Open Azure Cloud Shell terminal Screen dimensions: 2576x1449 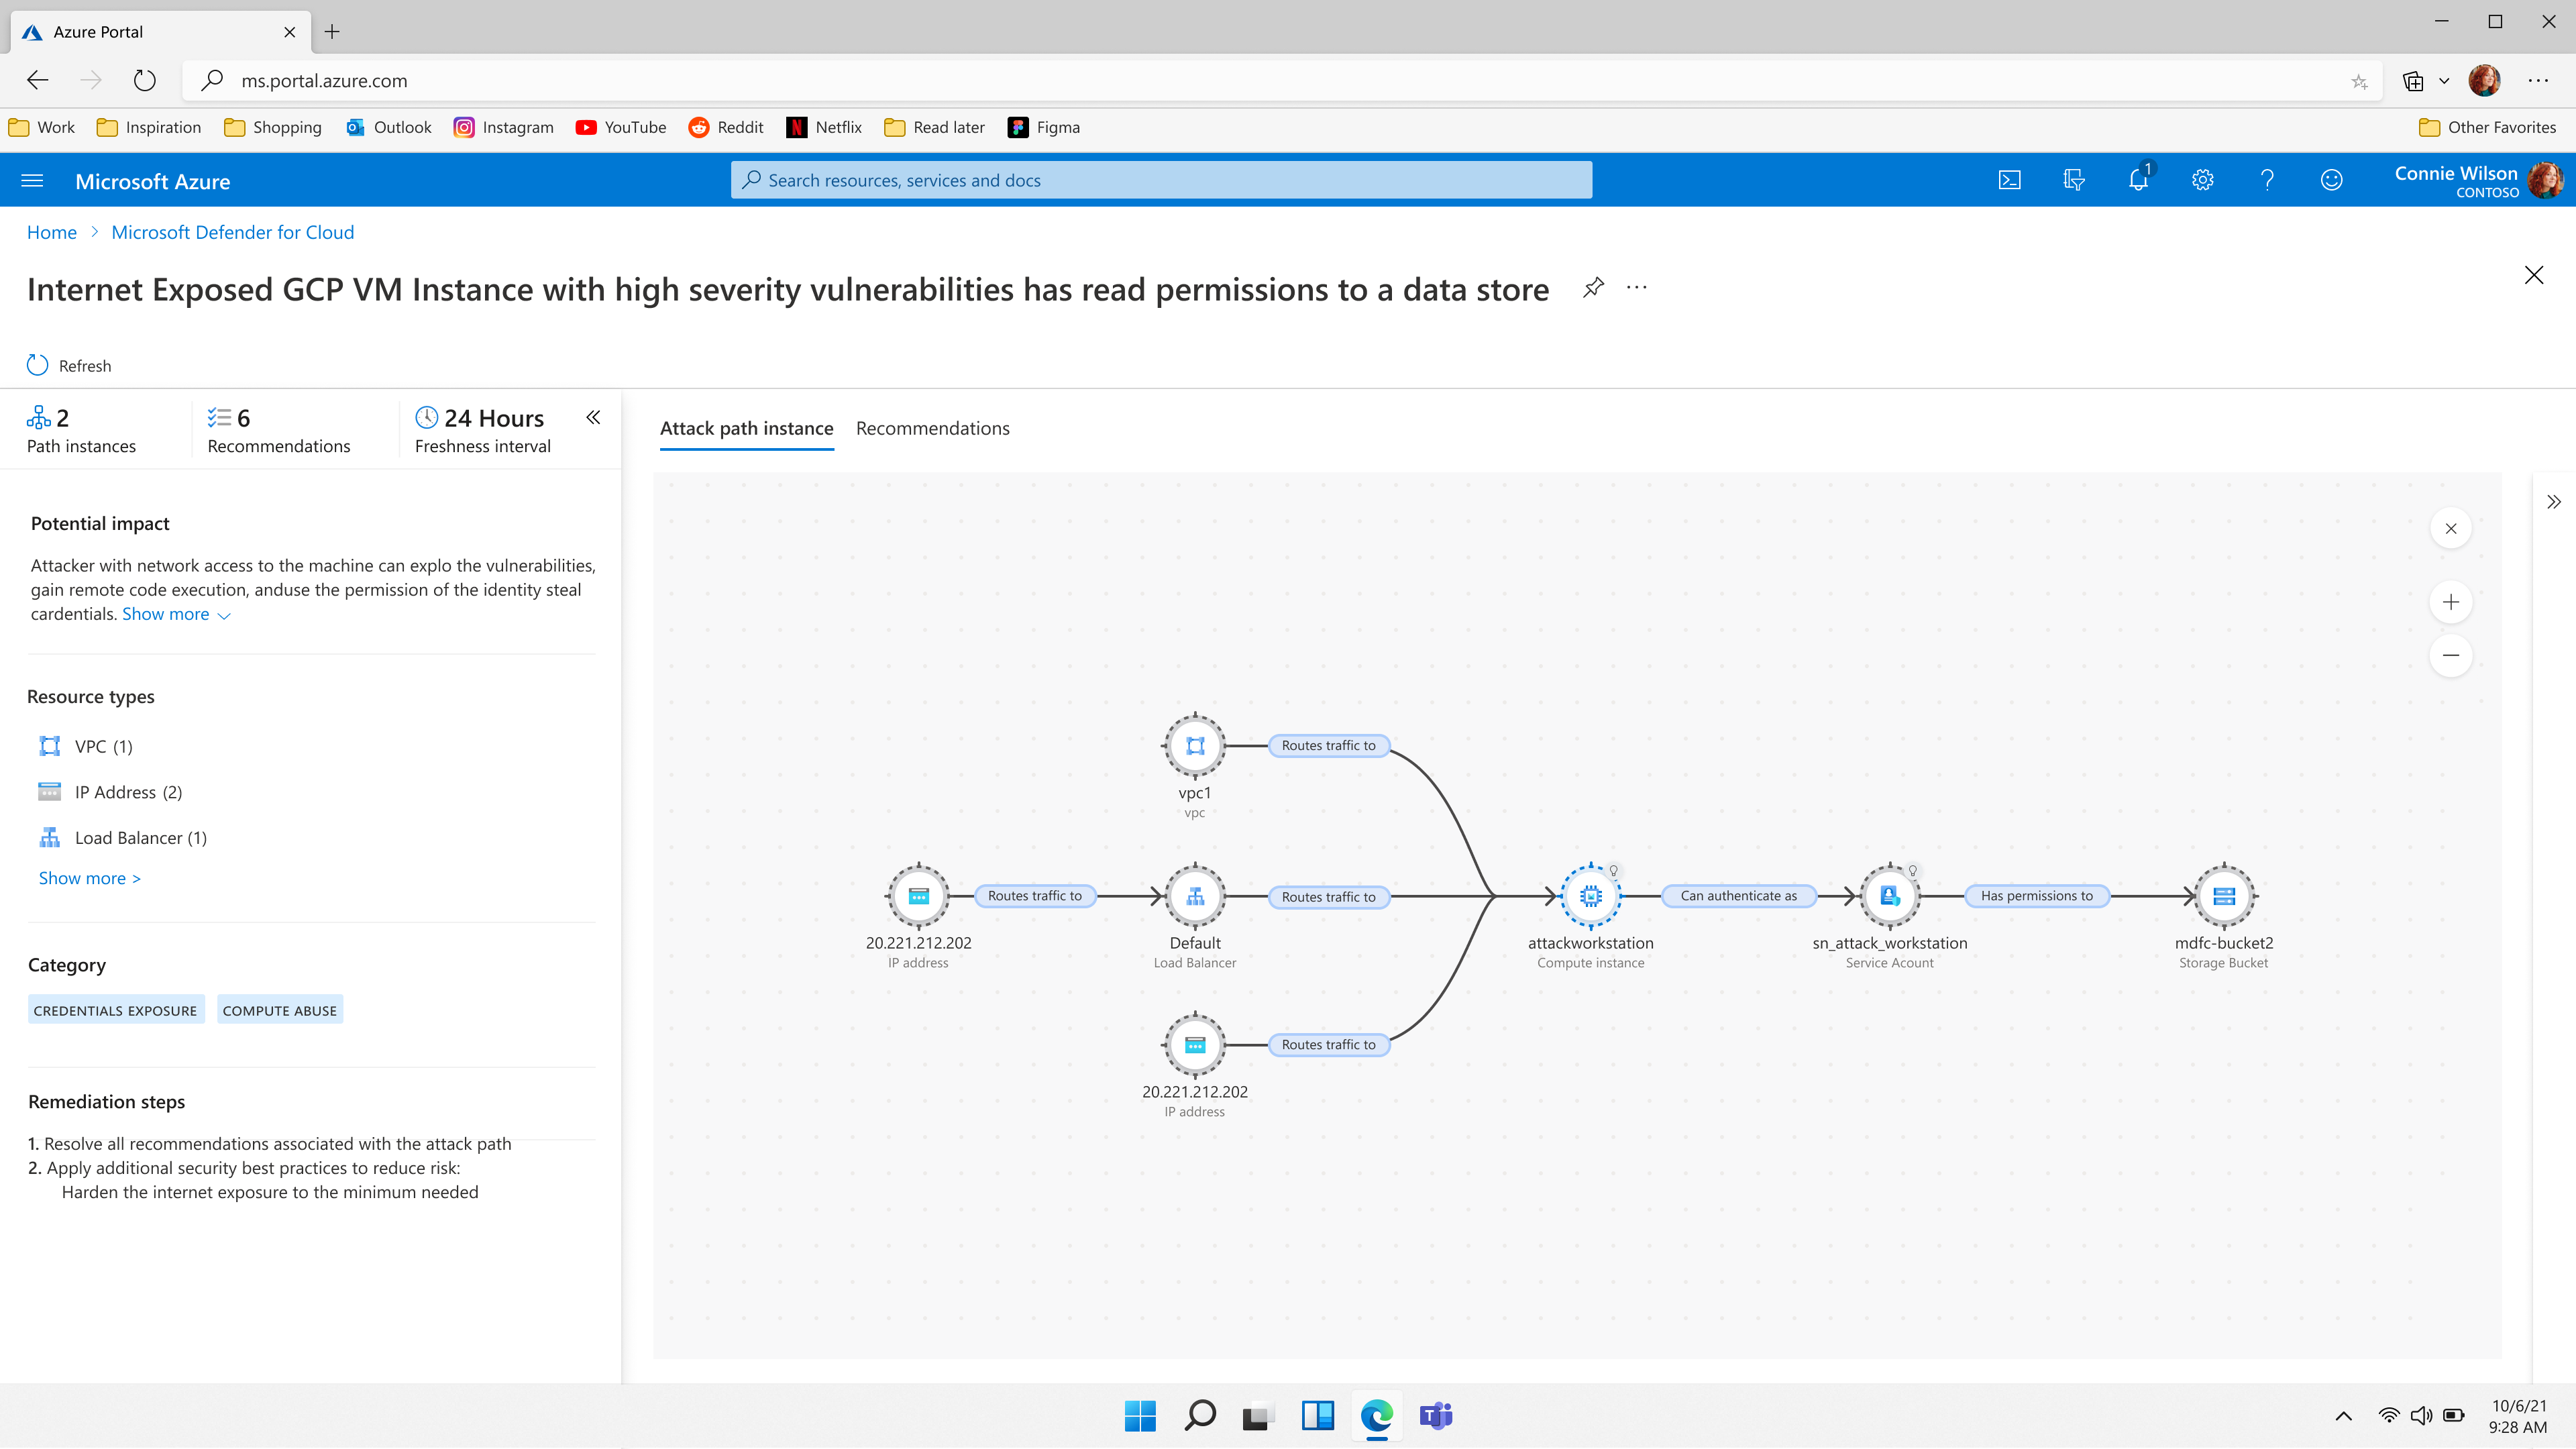click(x=2008, y=180)
